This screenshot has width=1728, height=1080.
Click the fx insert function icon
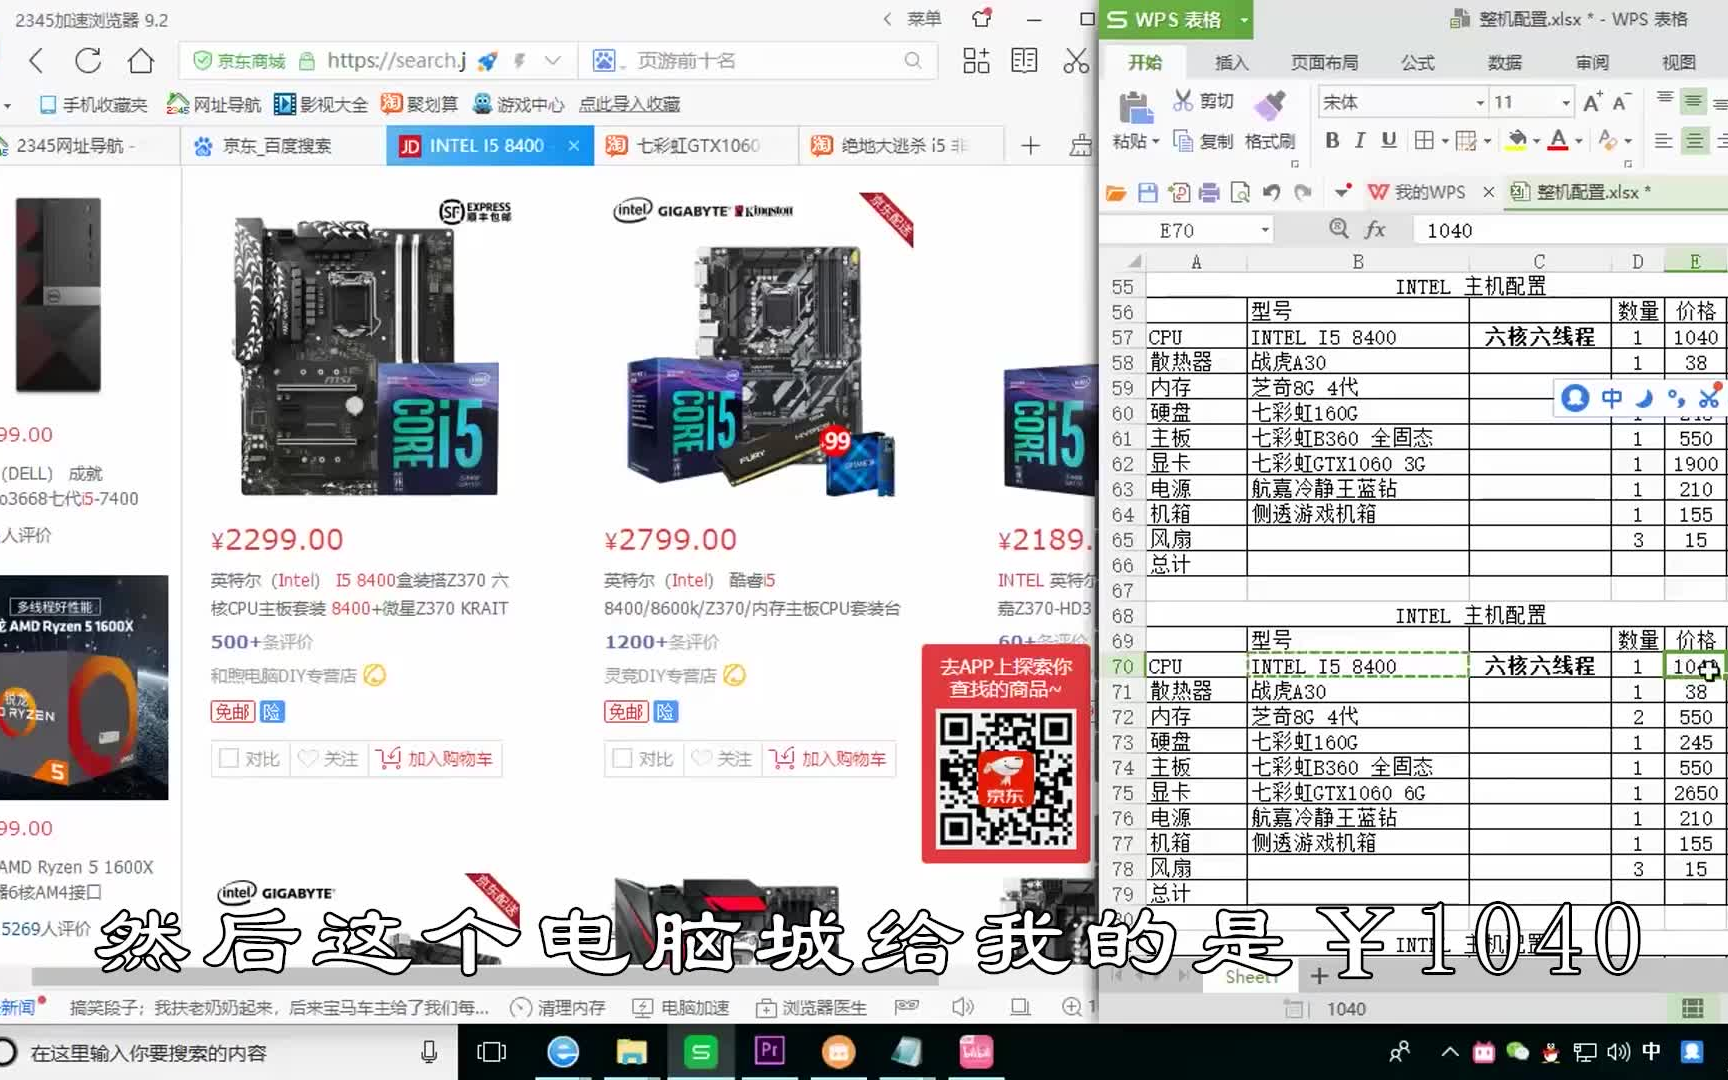click(1375, 230)
